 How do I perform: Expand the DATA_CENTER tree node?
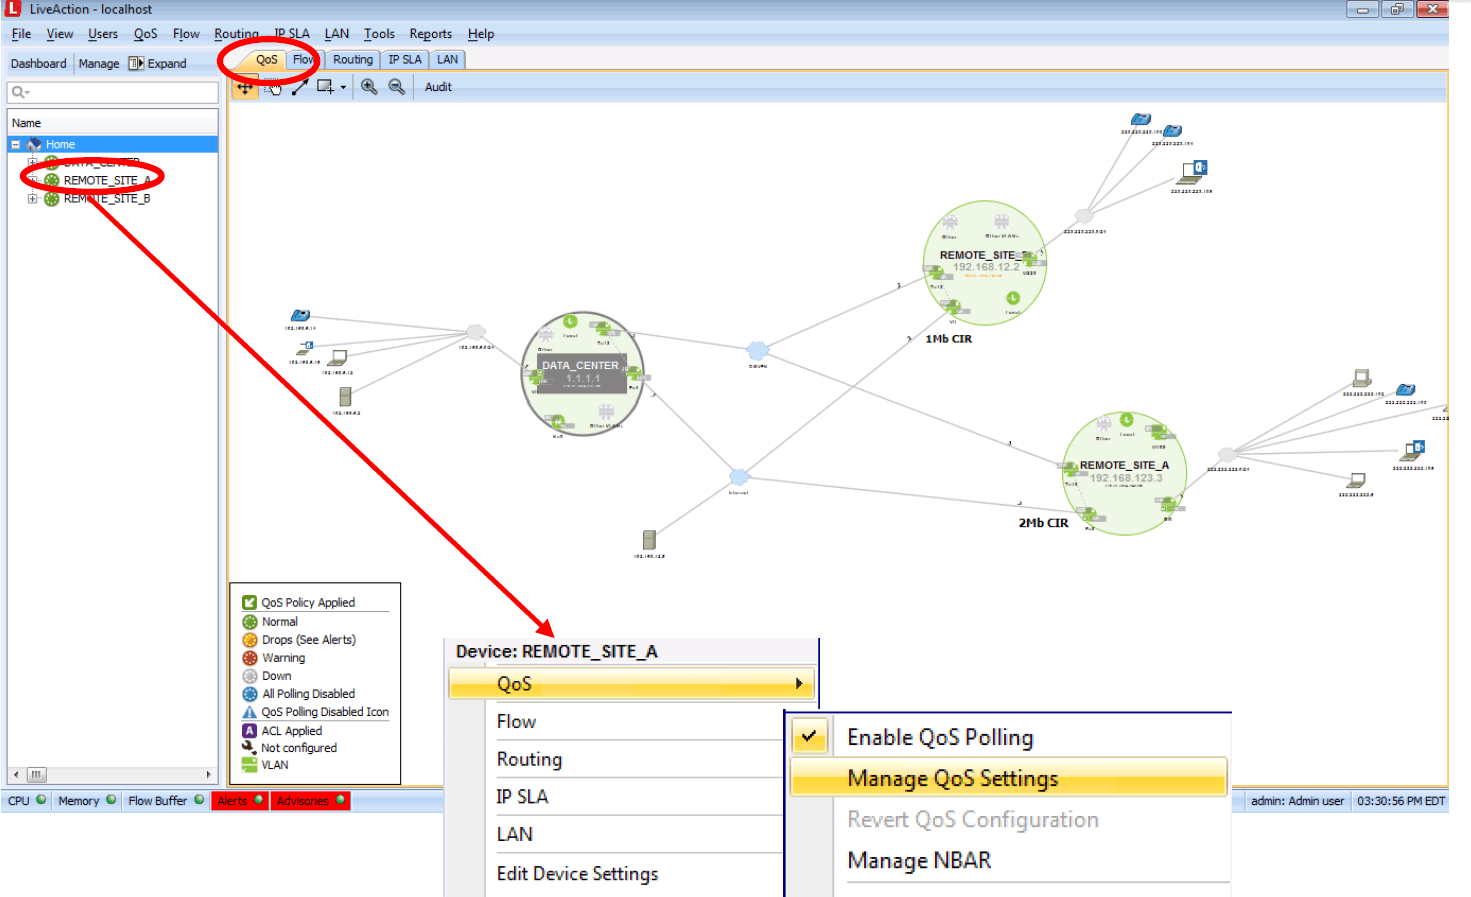32,162
